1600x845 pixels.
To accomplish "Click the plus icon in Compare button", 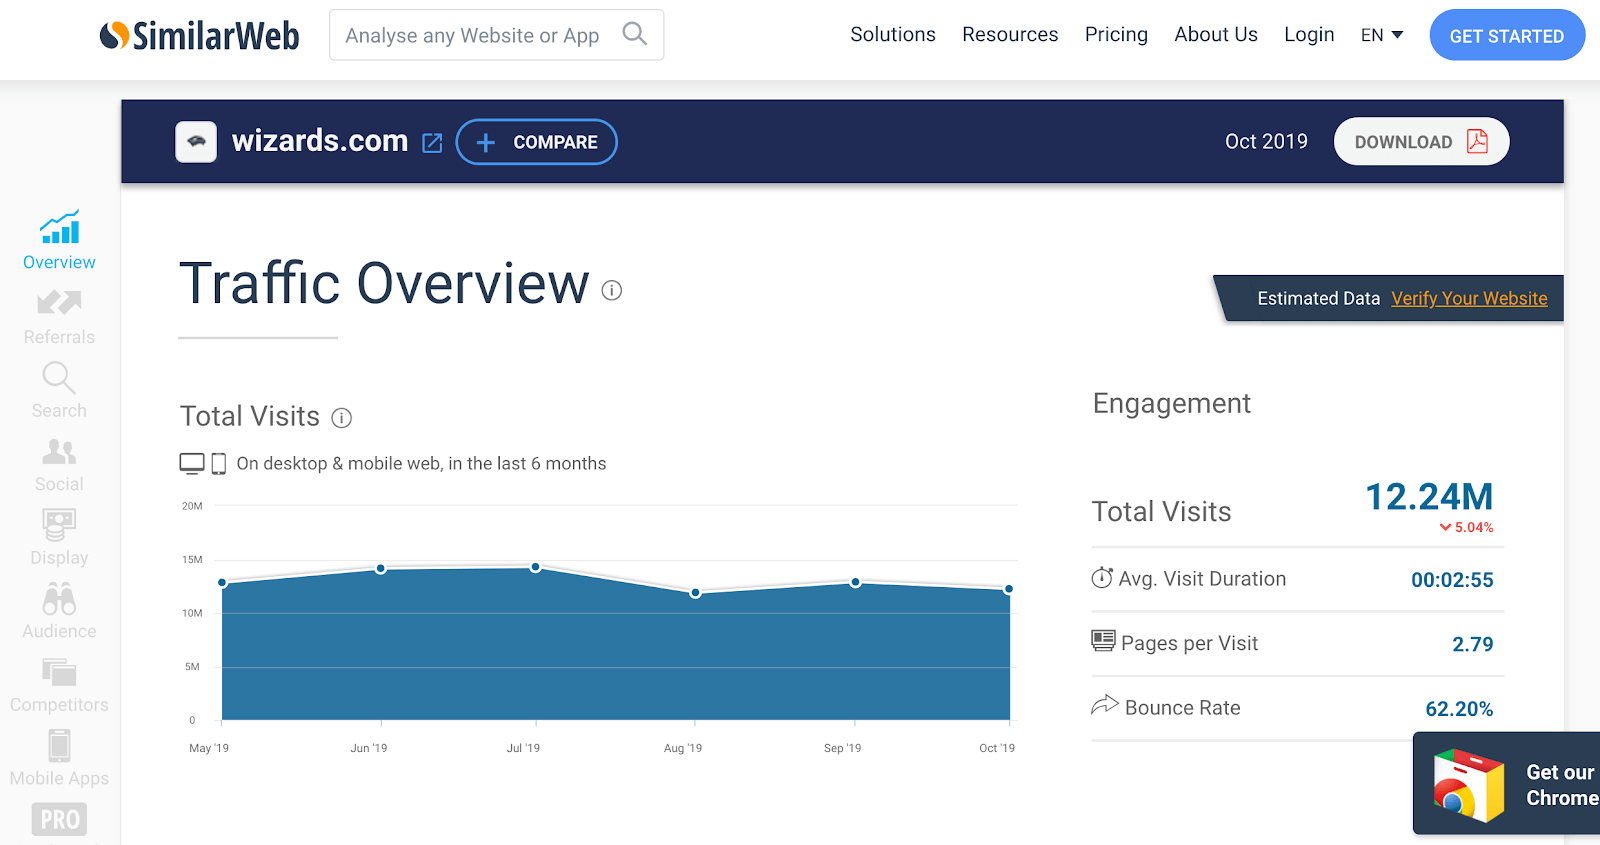I will 486,143.
